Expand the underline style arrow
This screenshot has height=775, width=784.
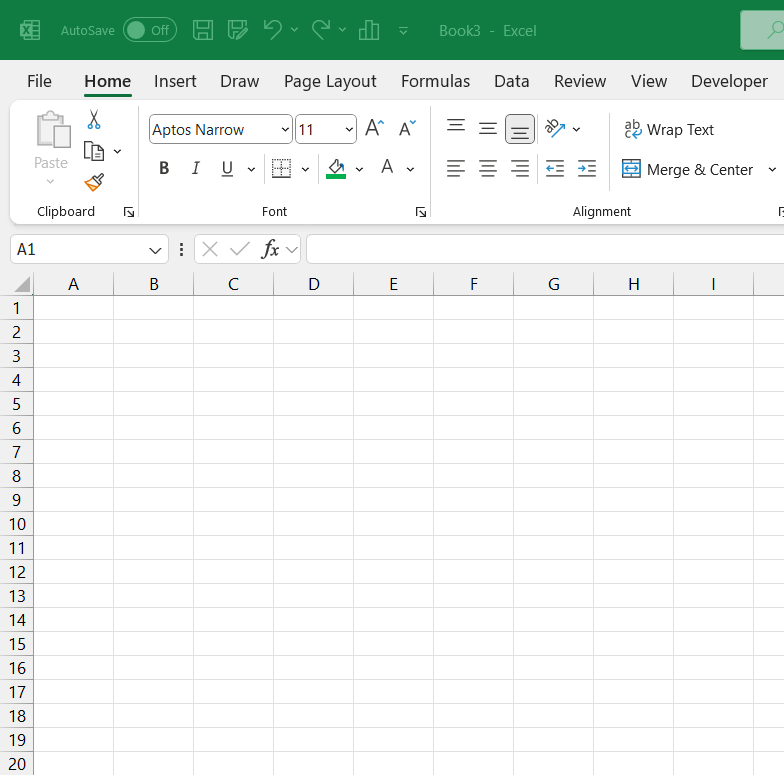click(252, 170)
